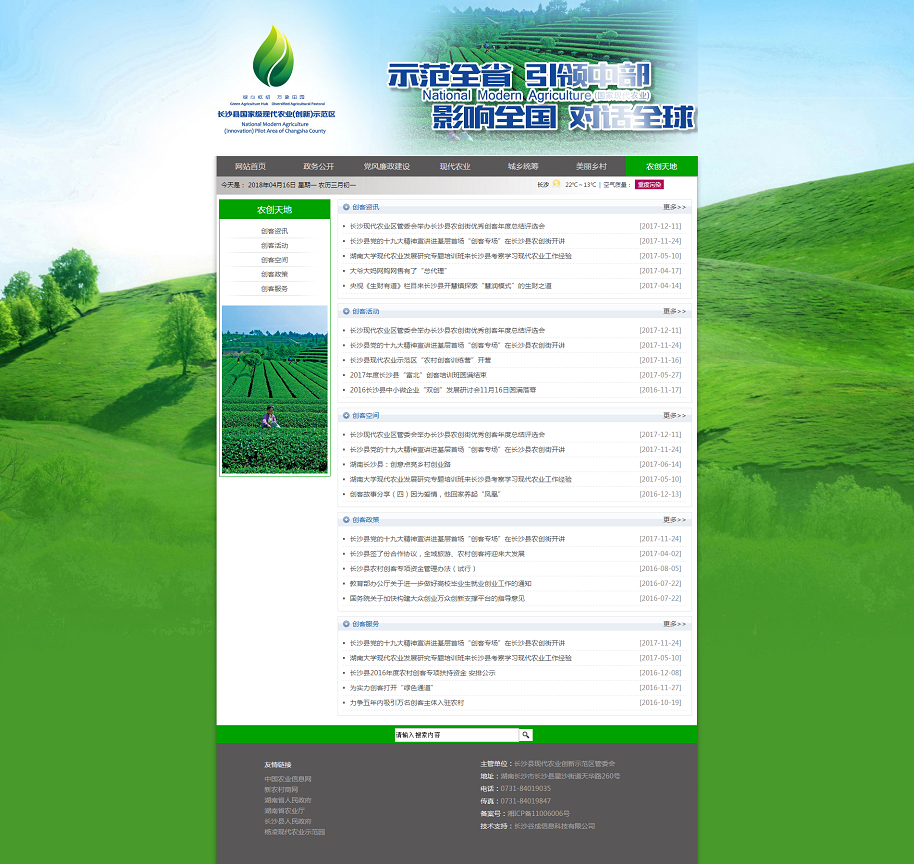This screenshot has width=914, height=864.
Task: Click the fax number 0731-84019847
Action: 526,801
